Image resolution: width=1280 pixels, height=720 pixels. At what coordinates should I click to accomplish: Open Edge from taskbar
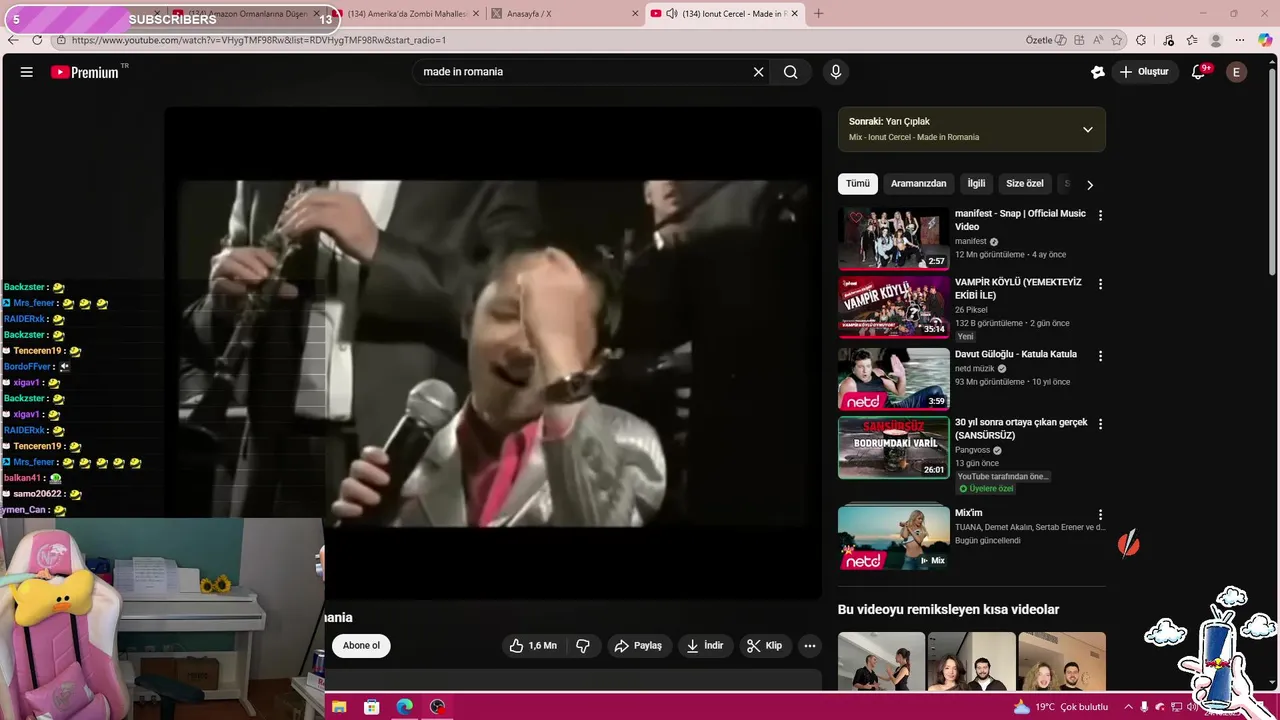click(x=404, y=707)
